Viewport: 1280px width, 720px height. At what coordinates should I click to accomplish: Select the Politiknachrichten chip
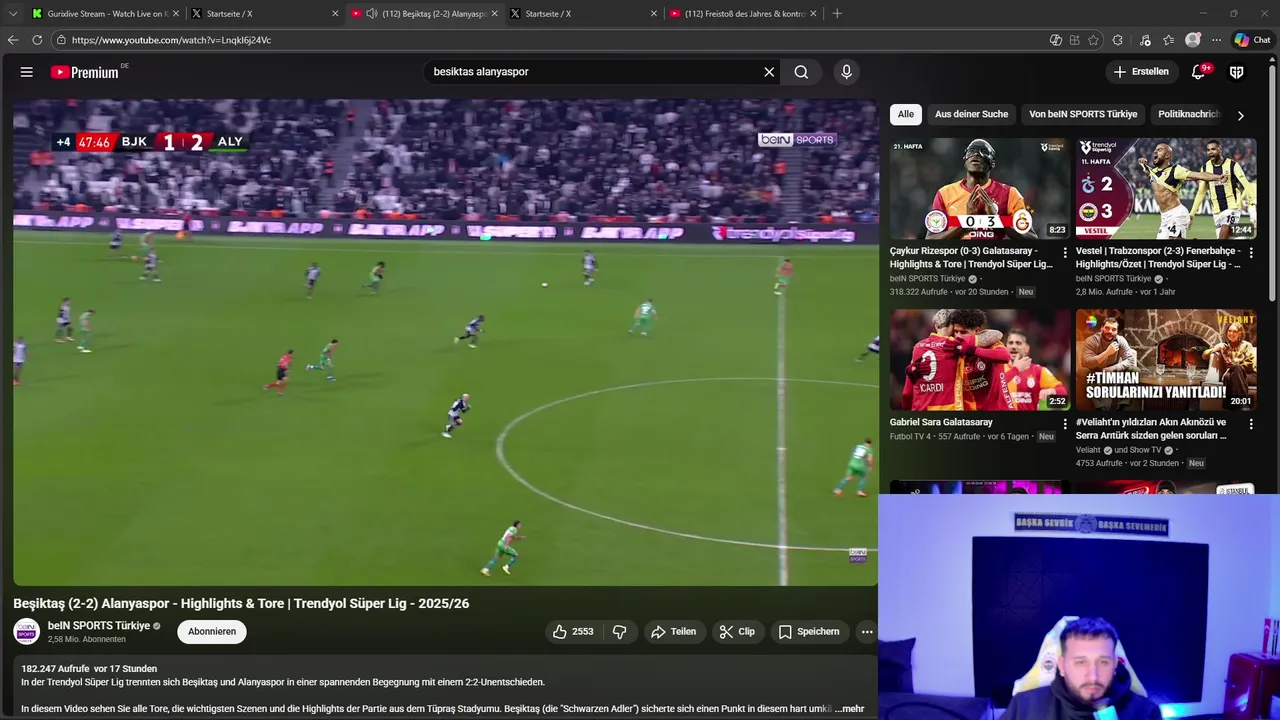(1189, 115)
